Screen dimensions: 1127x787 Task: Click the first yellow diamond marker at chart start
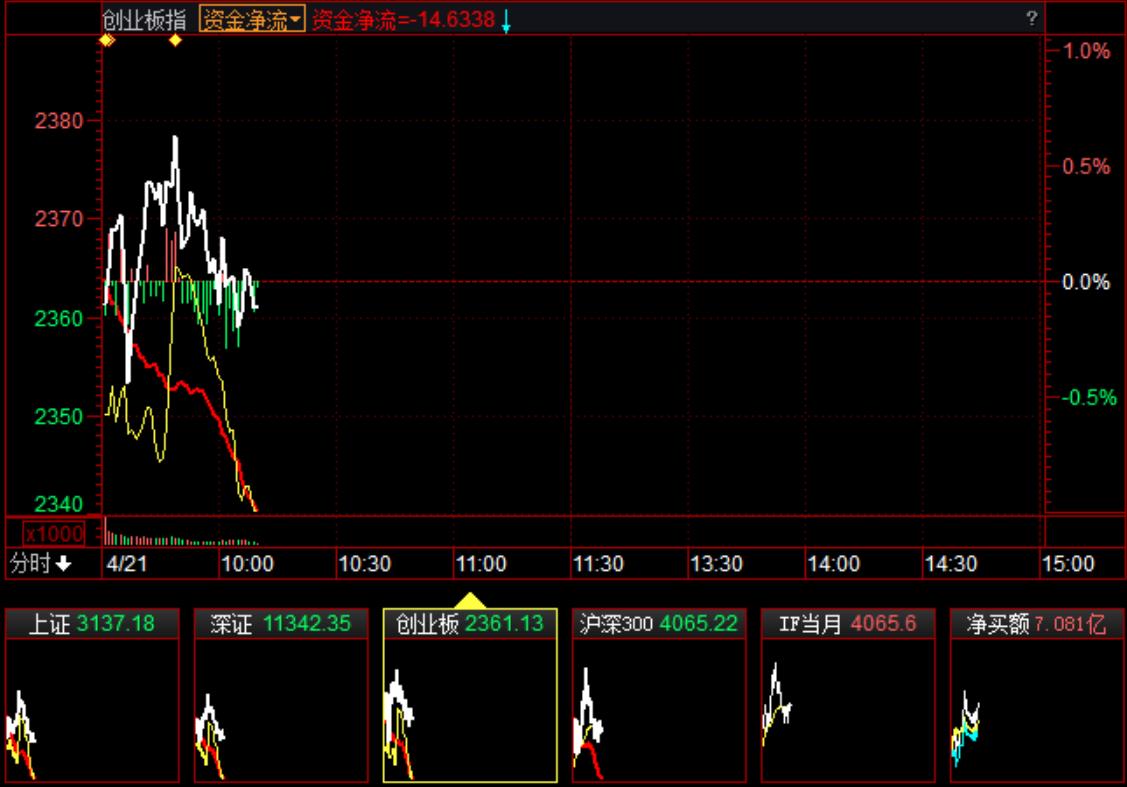[107, 40]
